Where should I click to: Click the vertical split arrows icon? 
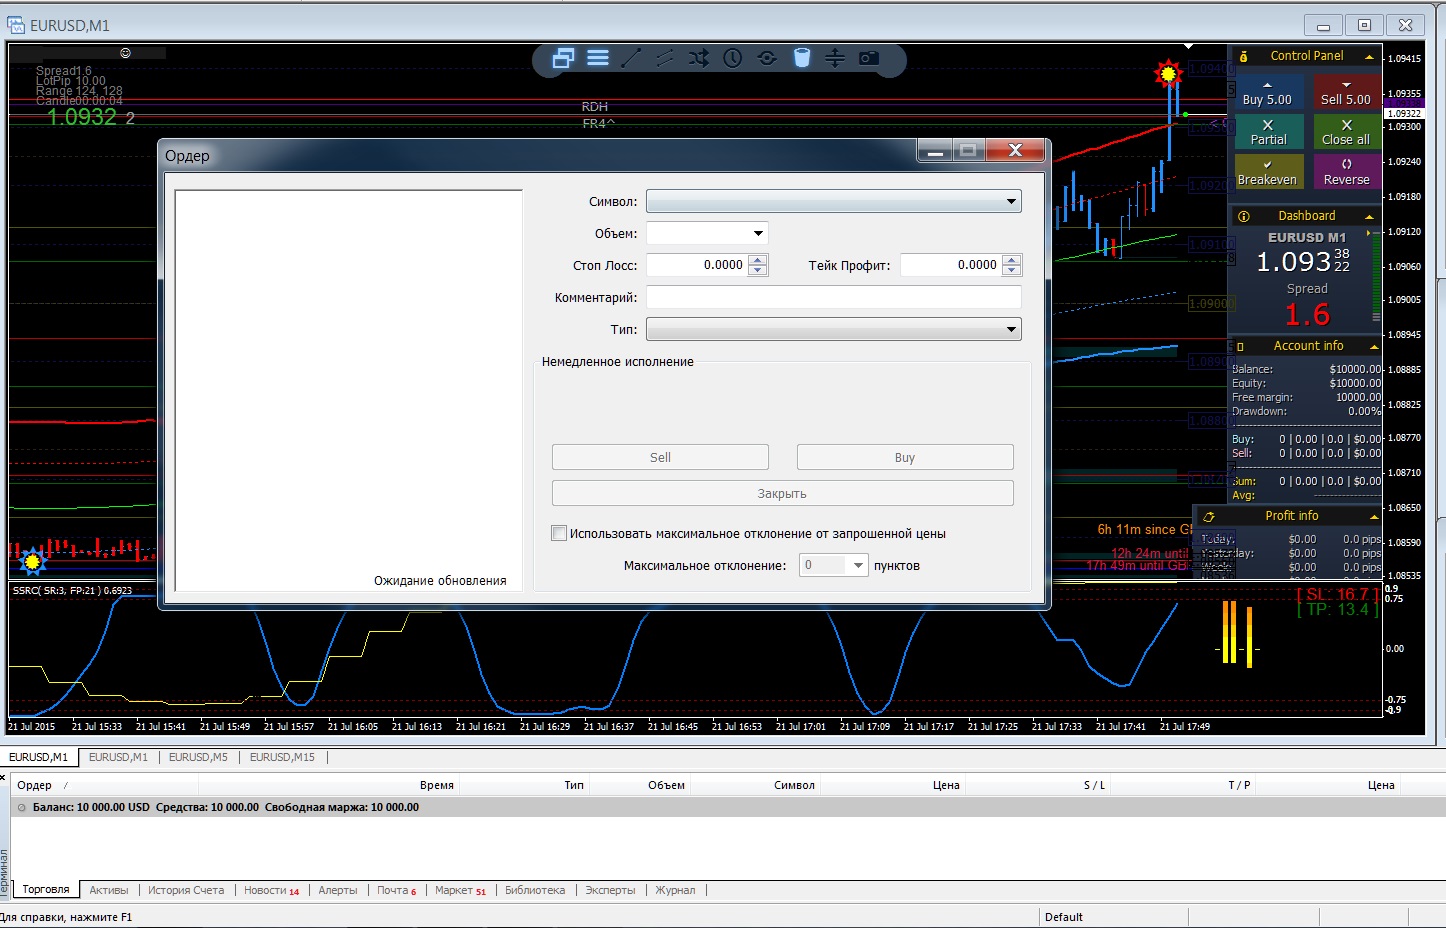point(835,58)
